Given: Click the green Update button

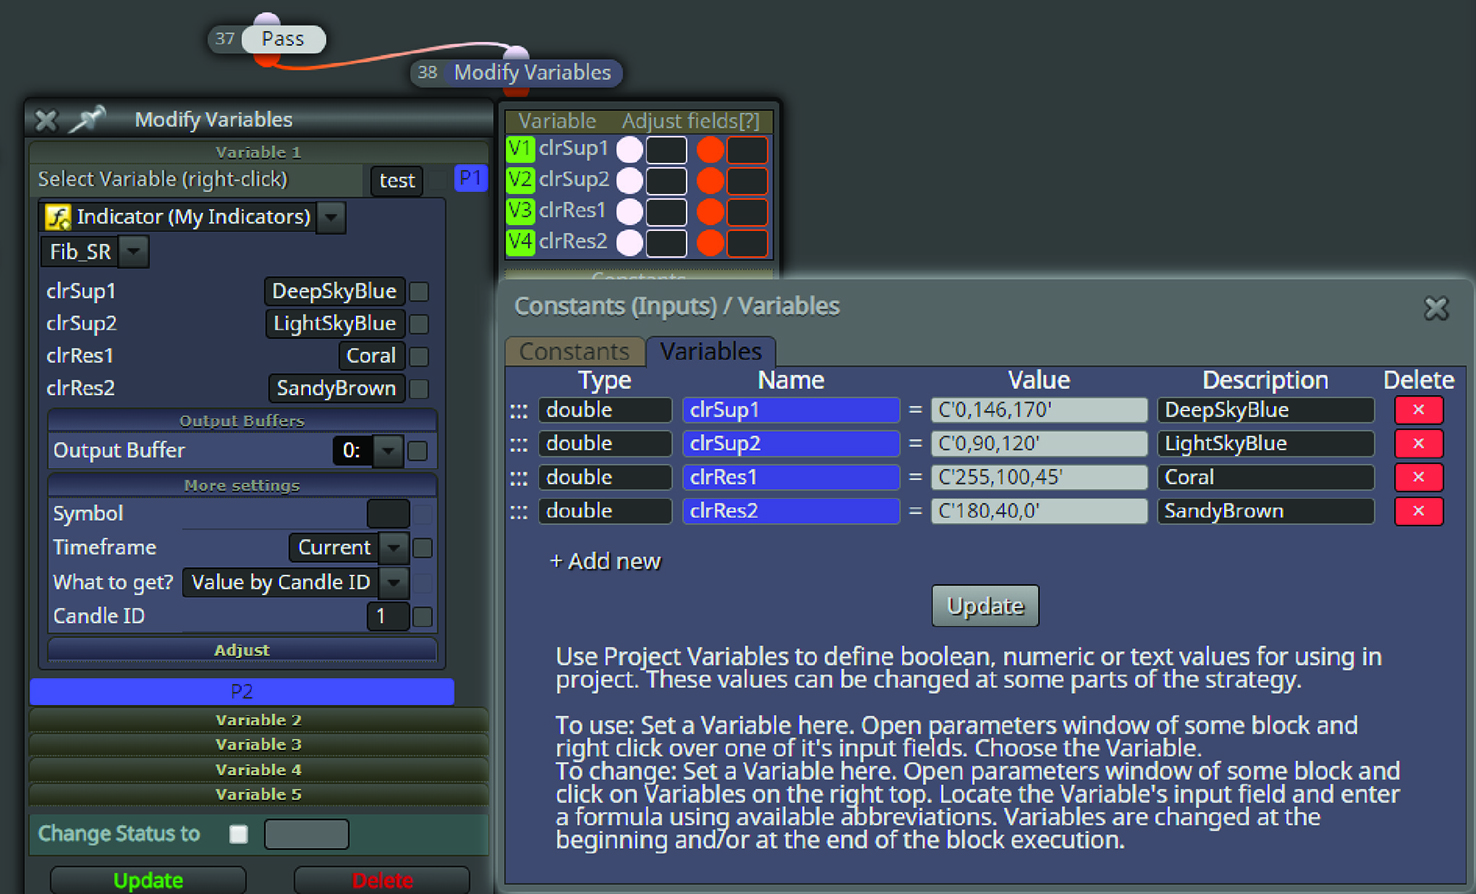Looking at the screenshot, I should click(x=148, y=880).
